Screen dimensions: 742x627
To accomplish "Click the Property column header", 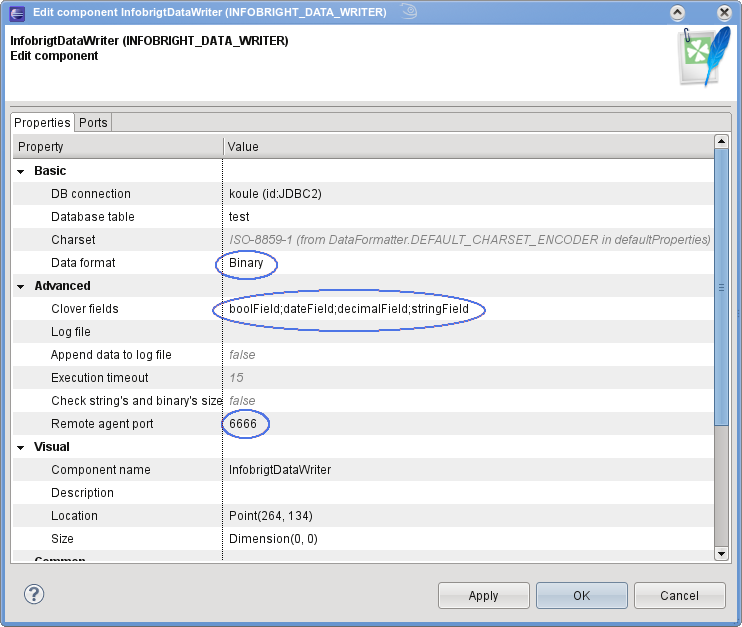I will (x=118, y=147).
